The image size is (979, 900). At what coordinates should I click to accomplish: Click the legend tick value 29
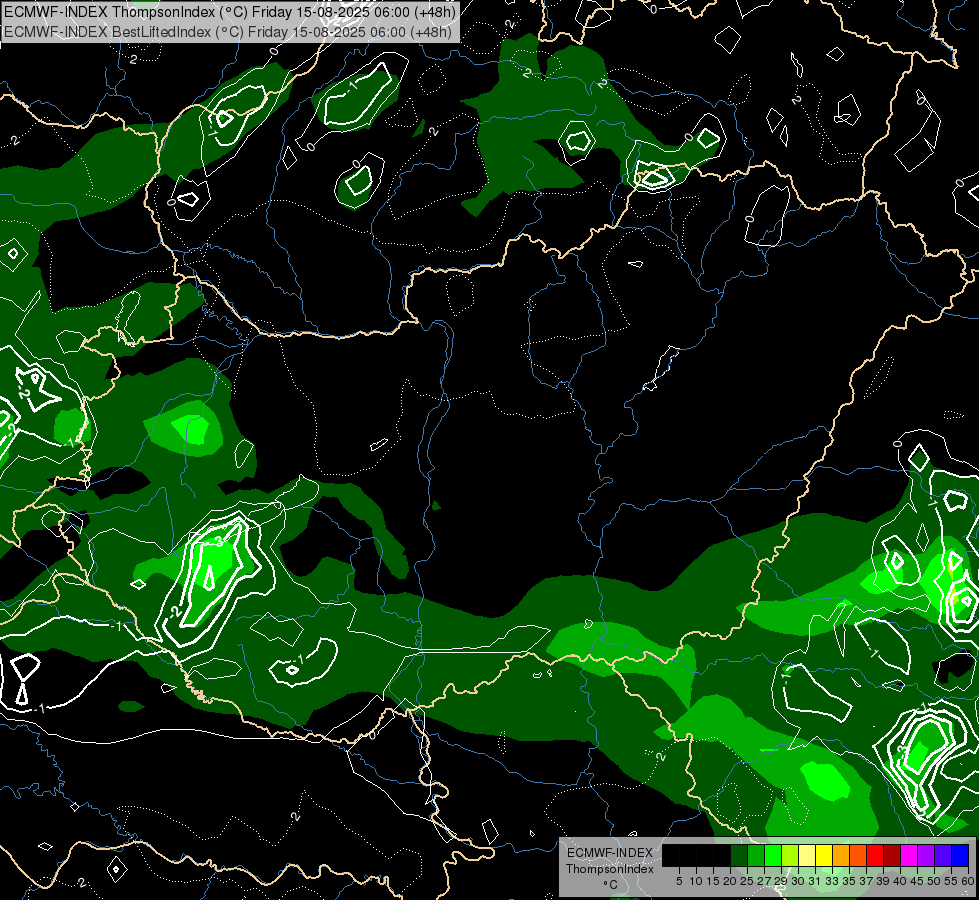pyautogui.click(x=781, y=881)
